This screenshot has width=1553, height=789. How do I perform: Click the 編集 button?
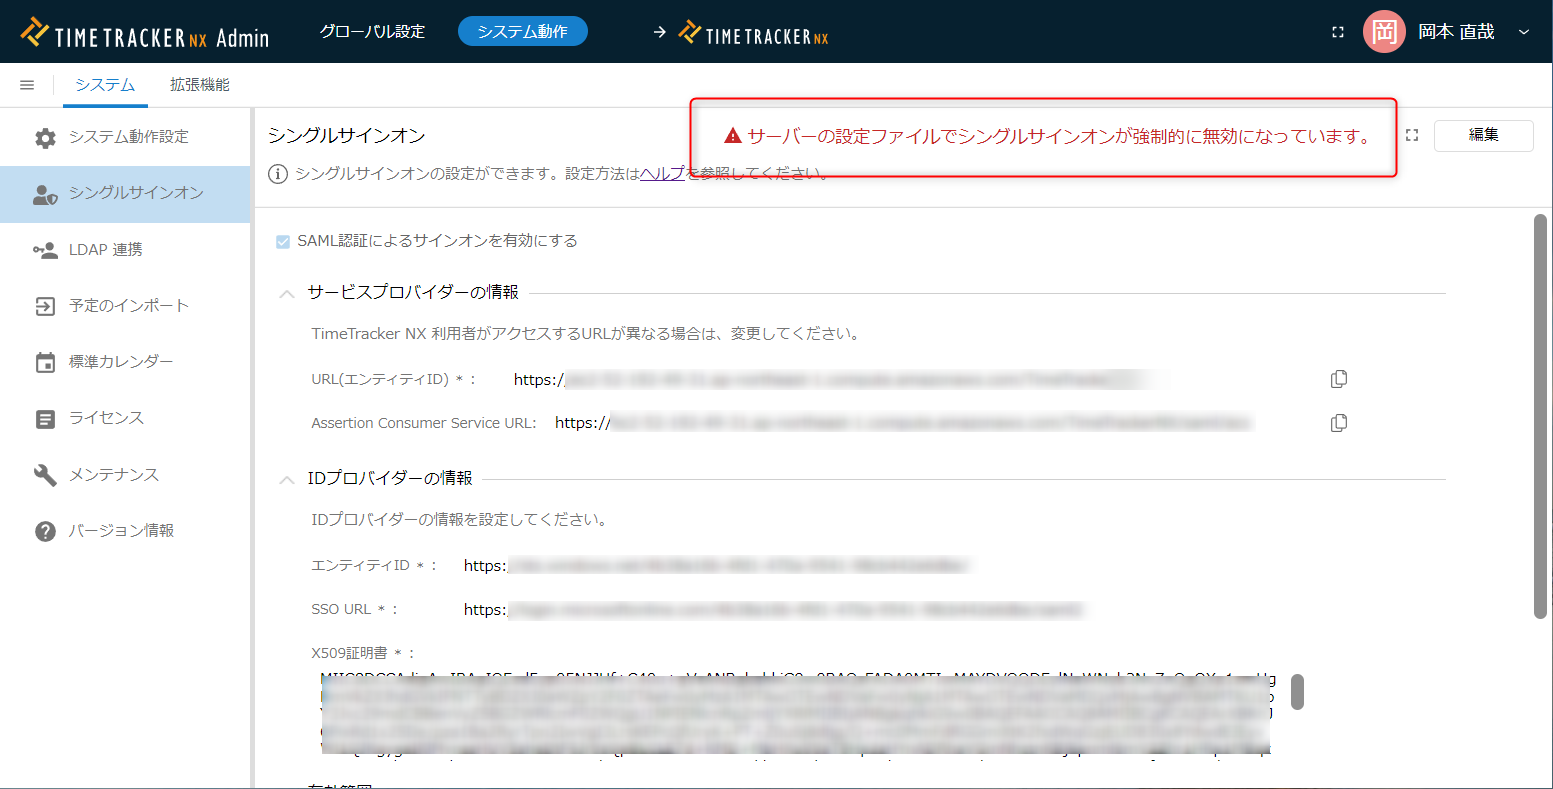[1482, 135]
